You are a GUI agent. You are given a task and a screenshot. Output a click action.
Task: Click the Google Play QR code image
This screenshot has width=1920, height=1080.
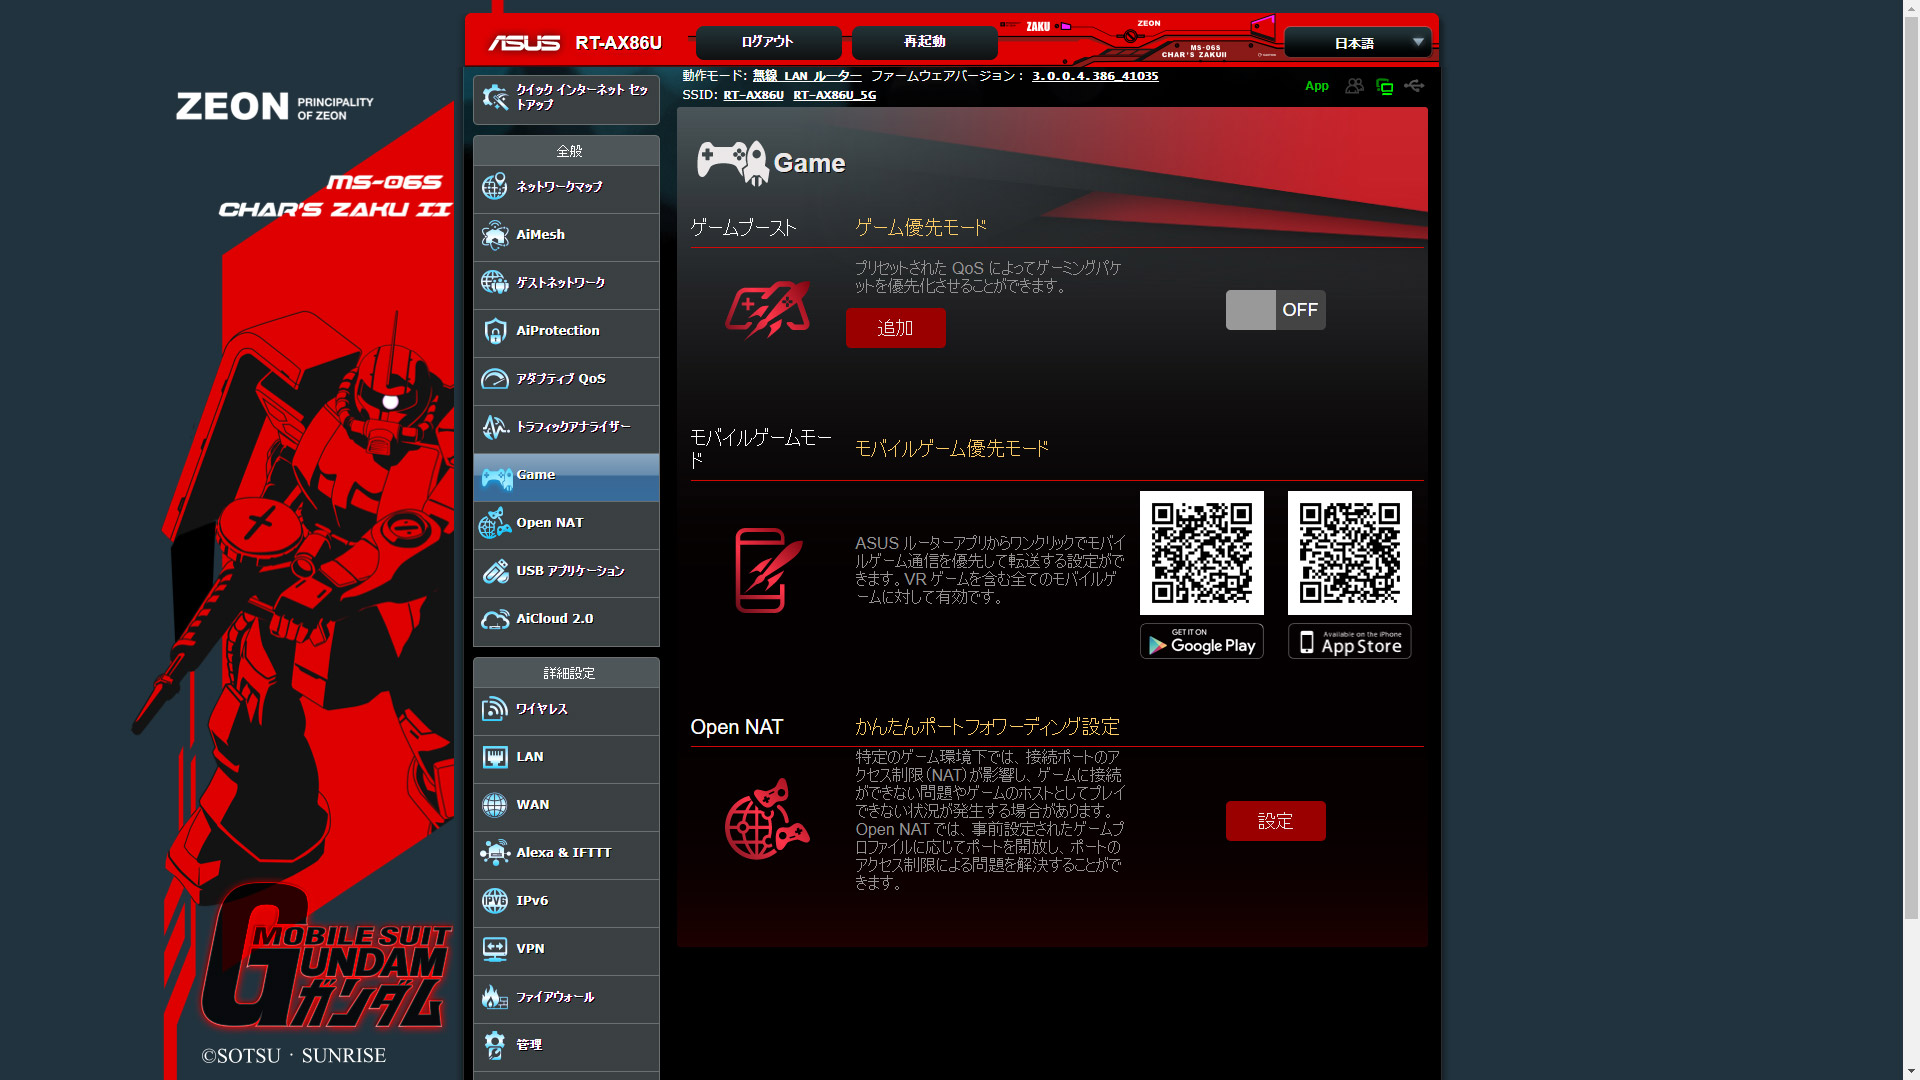tap(1201, 553)
